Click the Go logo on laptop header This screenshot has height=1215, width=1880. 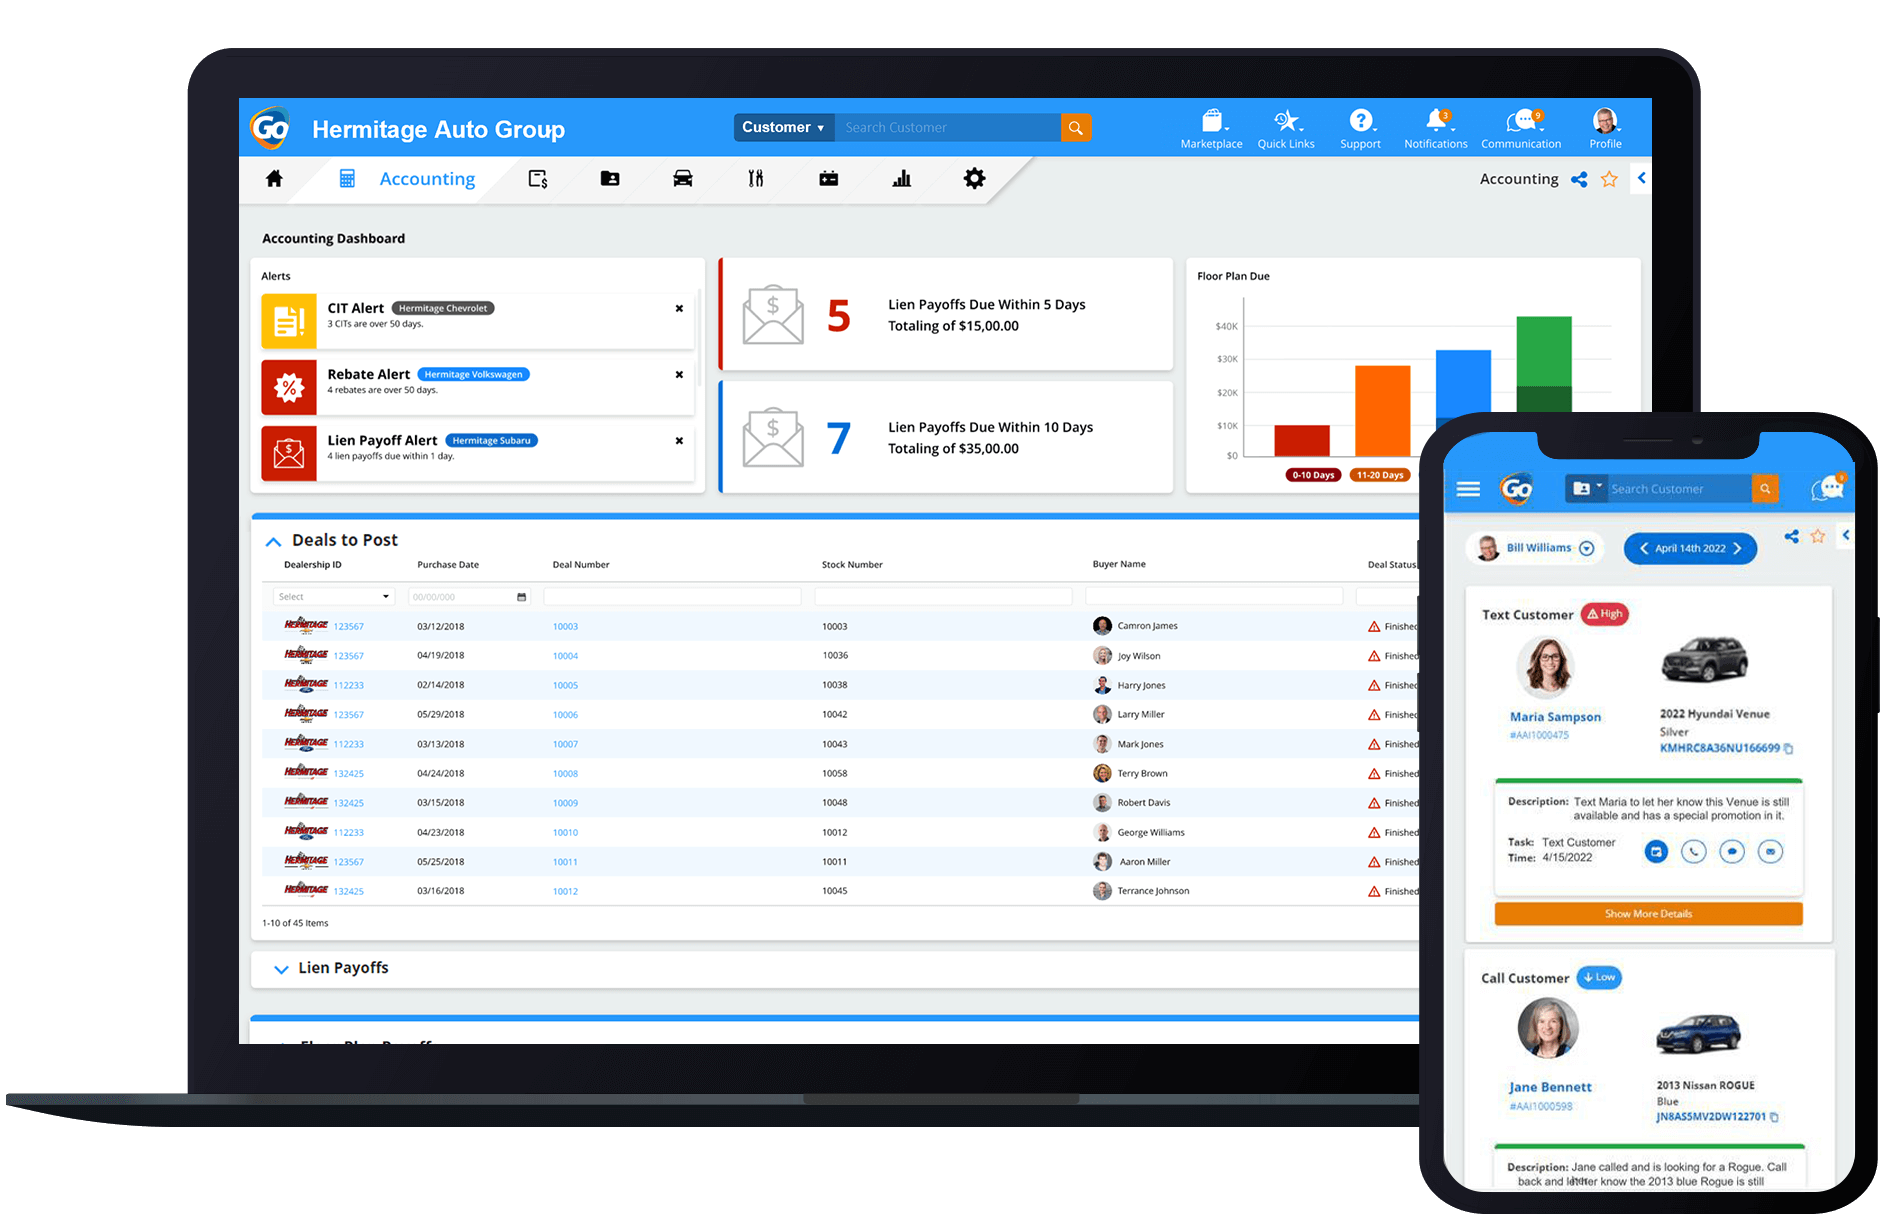pos(270,128)
